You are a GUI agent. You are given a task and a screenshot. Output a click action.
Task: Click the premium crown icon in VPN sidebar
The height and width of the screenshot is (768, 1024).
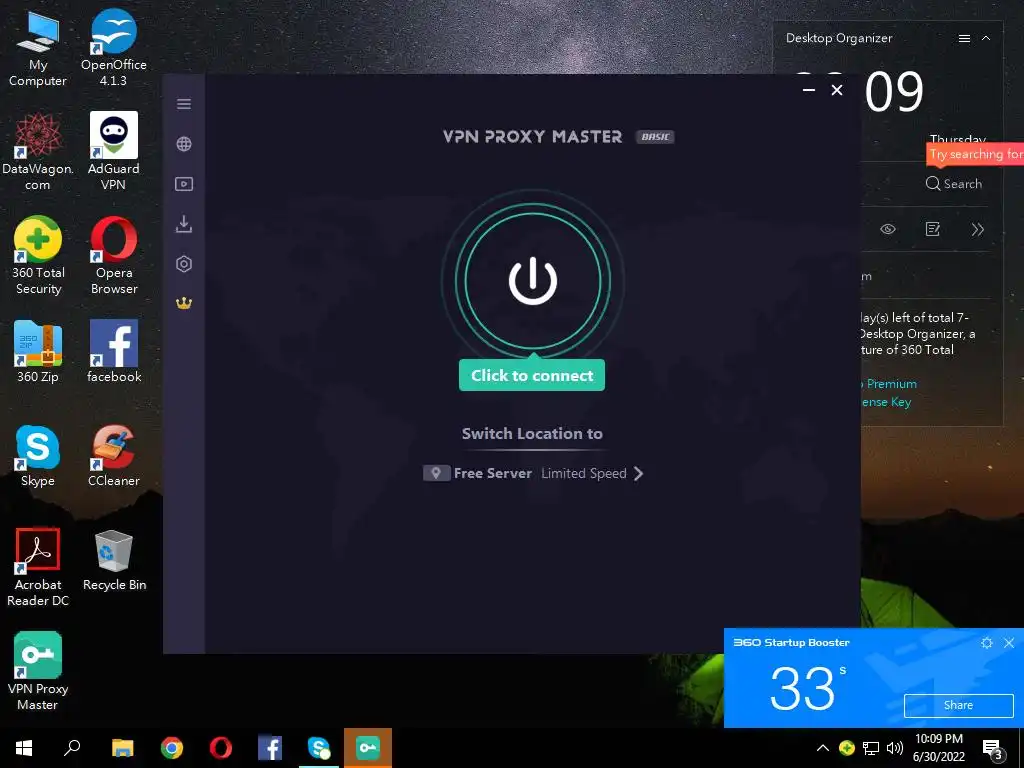[184, 303]
